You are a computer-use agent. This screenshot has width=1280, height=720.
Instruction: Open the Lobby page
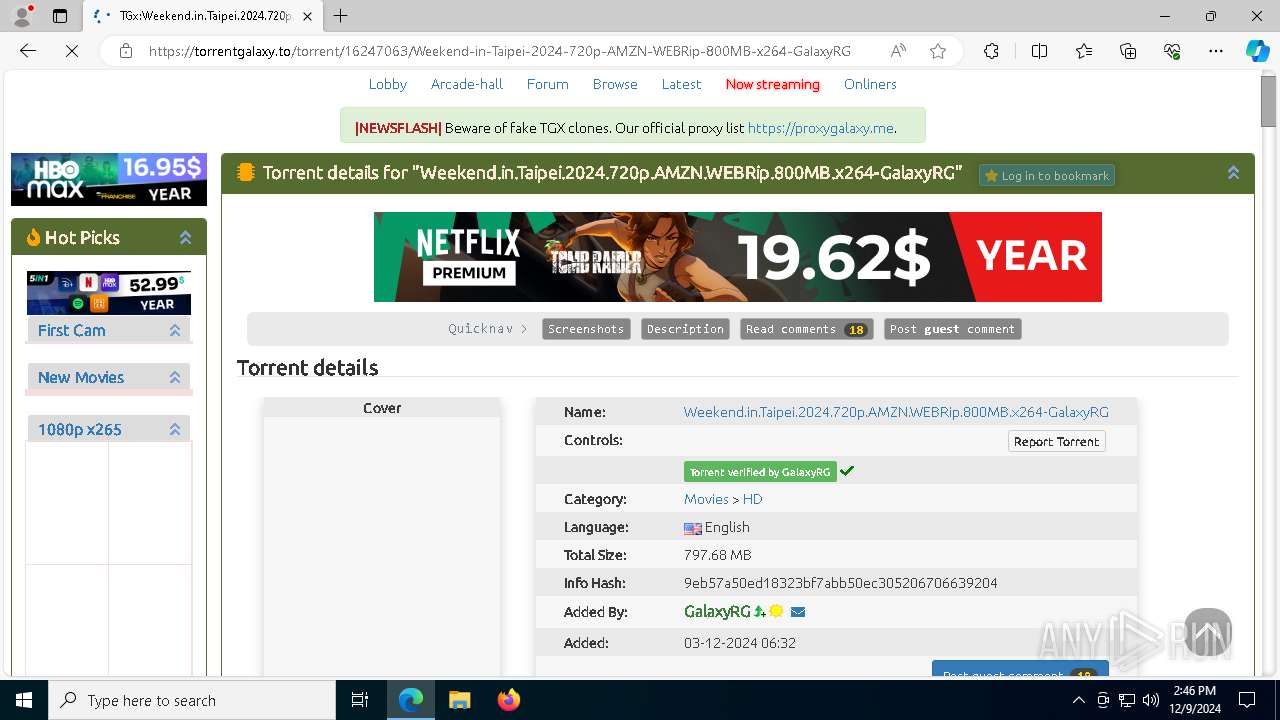pyautogui.click(x=387, y=84)
